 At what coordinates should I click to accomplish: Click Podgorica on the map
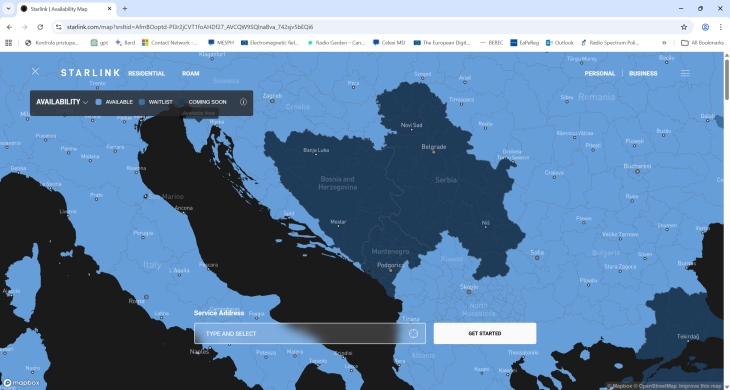tap(390, 265)
